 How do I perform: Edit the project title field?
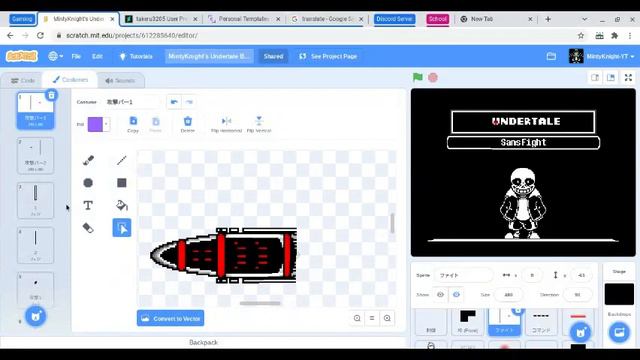coord(209,56)
